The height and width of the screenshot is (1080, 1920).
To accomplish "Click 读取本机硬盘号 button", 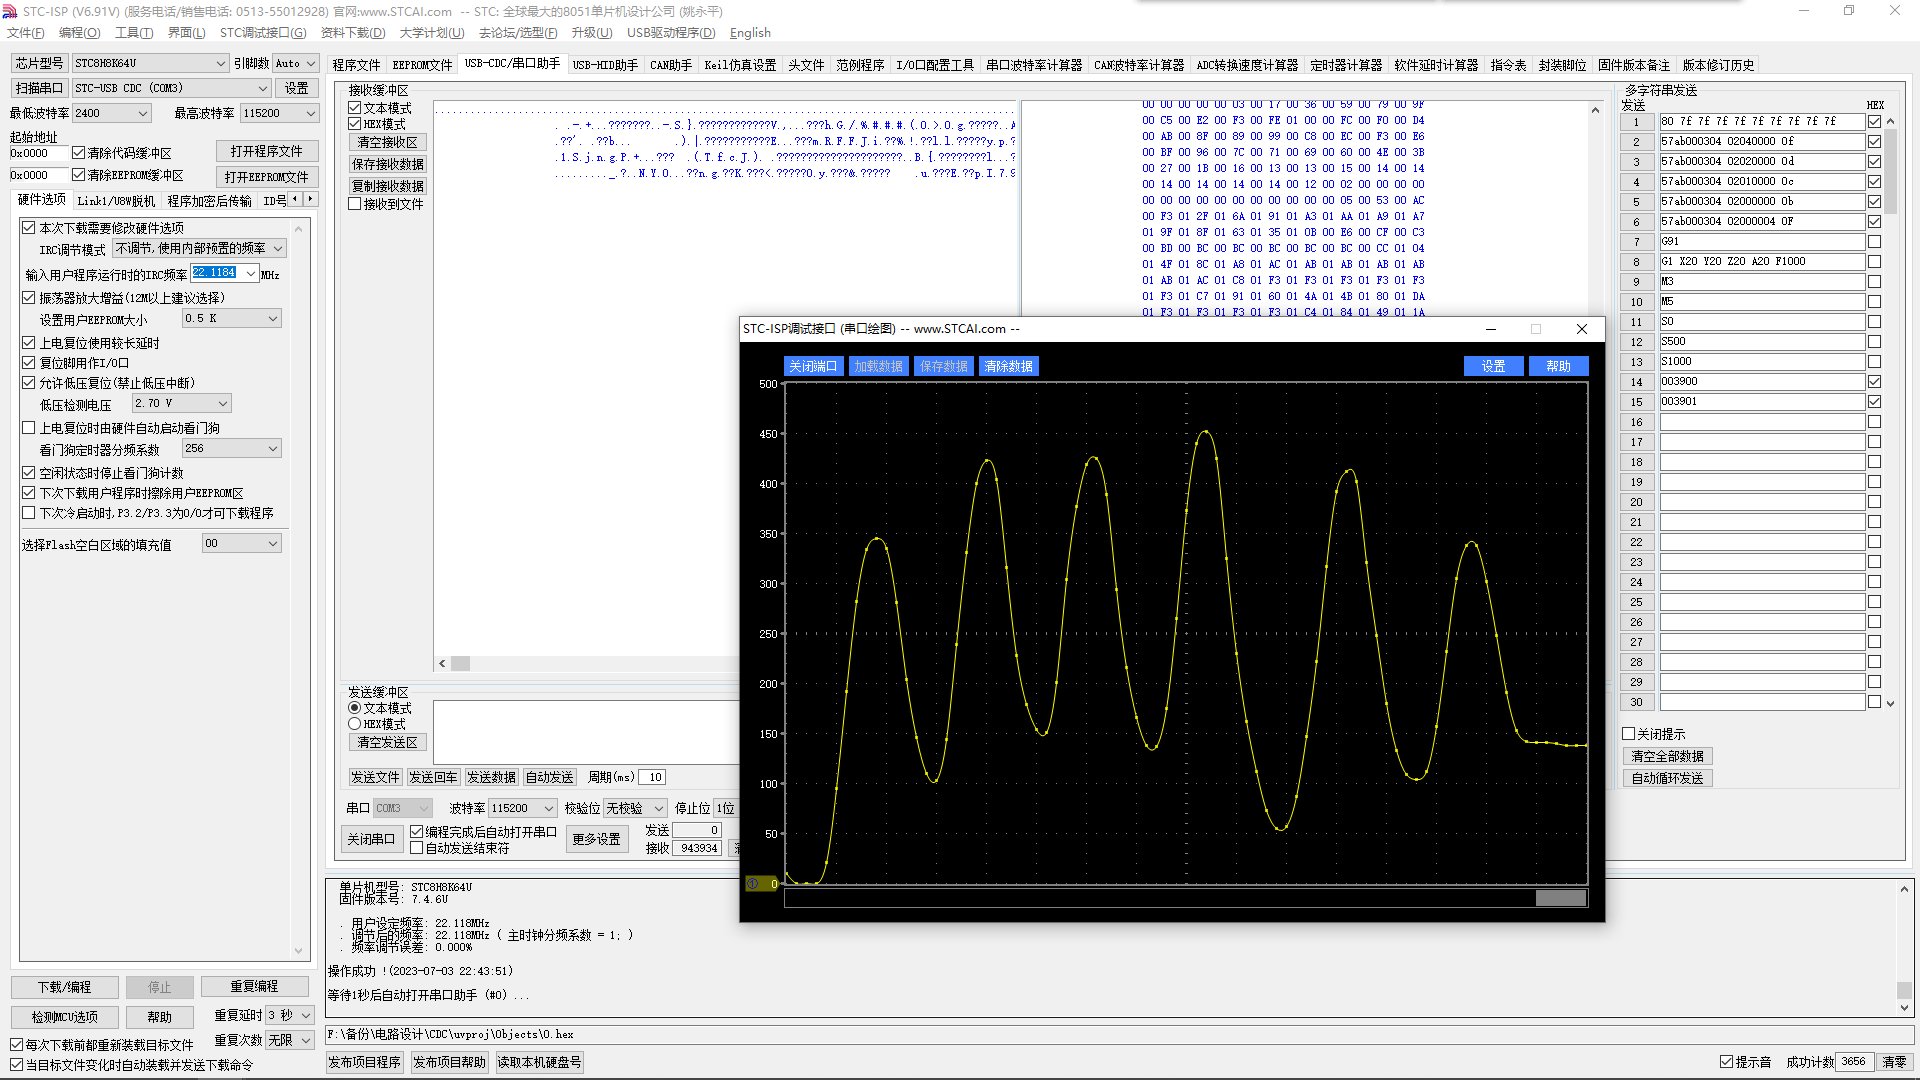I will point(539,1062).
